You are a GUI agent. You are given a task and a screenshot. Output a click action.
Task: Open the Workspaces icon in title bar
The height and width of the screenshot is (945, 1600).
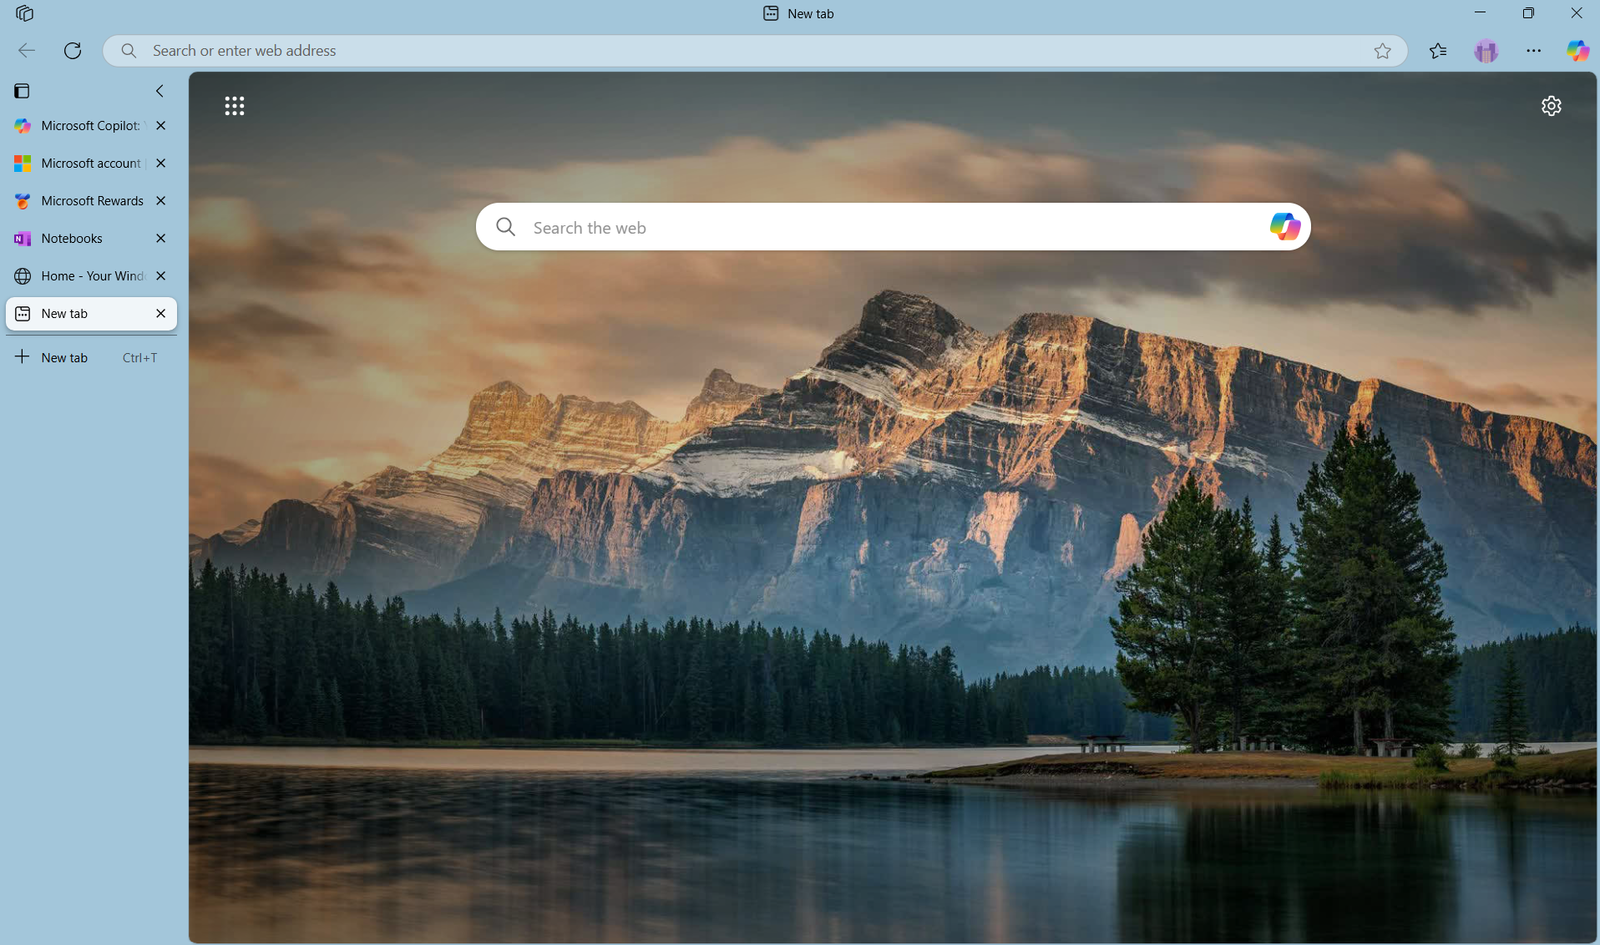click(25, 13)
